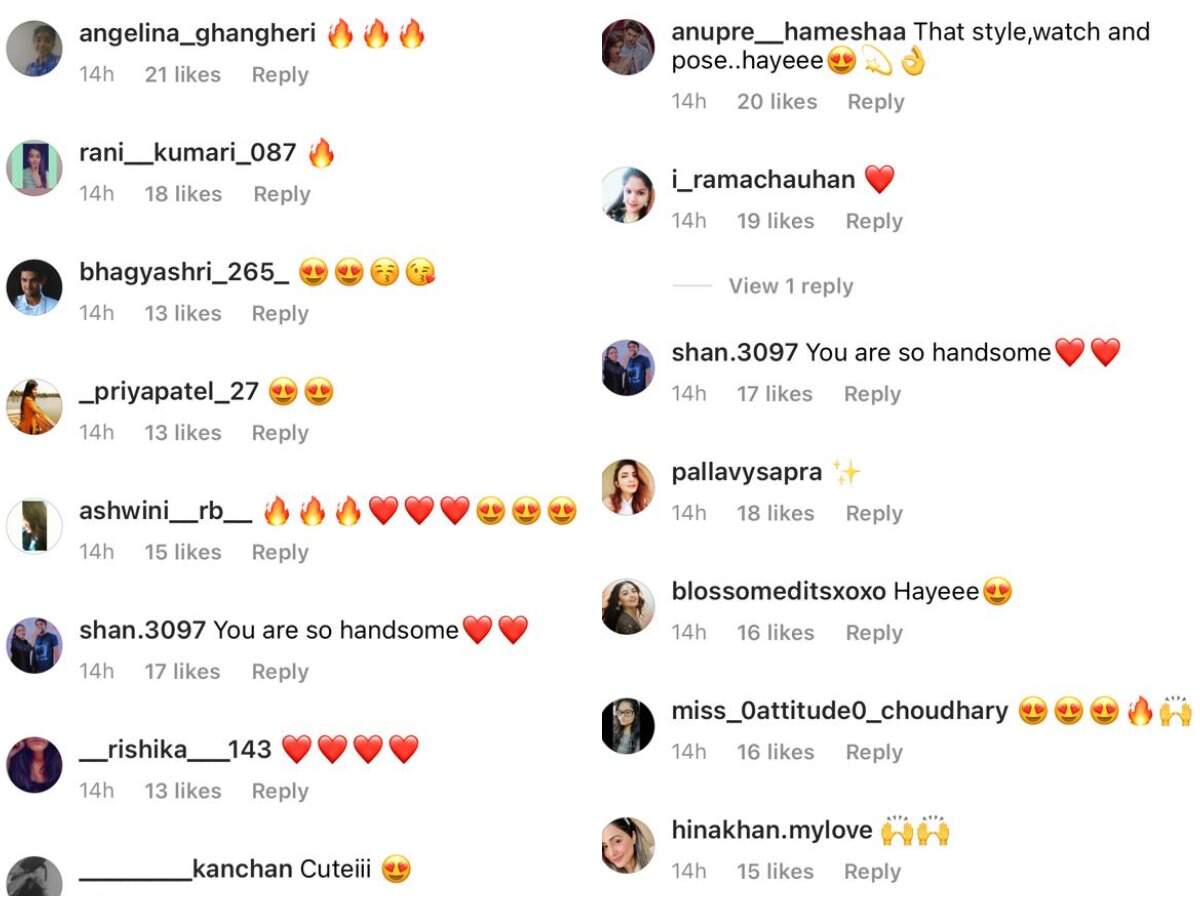Open i_ramachauhan's profile avatar
This screenshot has width=1200, height=900.
point(628,194)
